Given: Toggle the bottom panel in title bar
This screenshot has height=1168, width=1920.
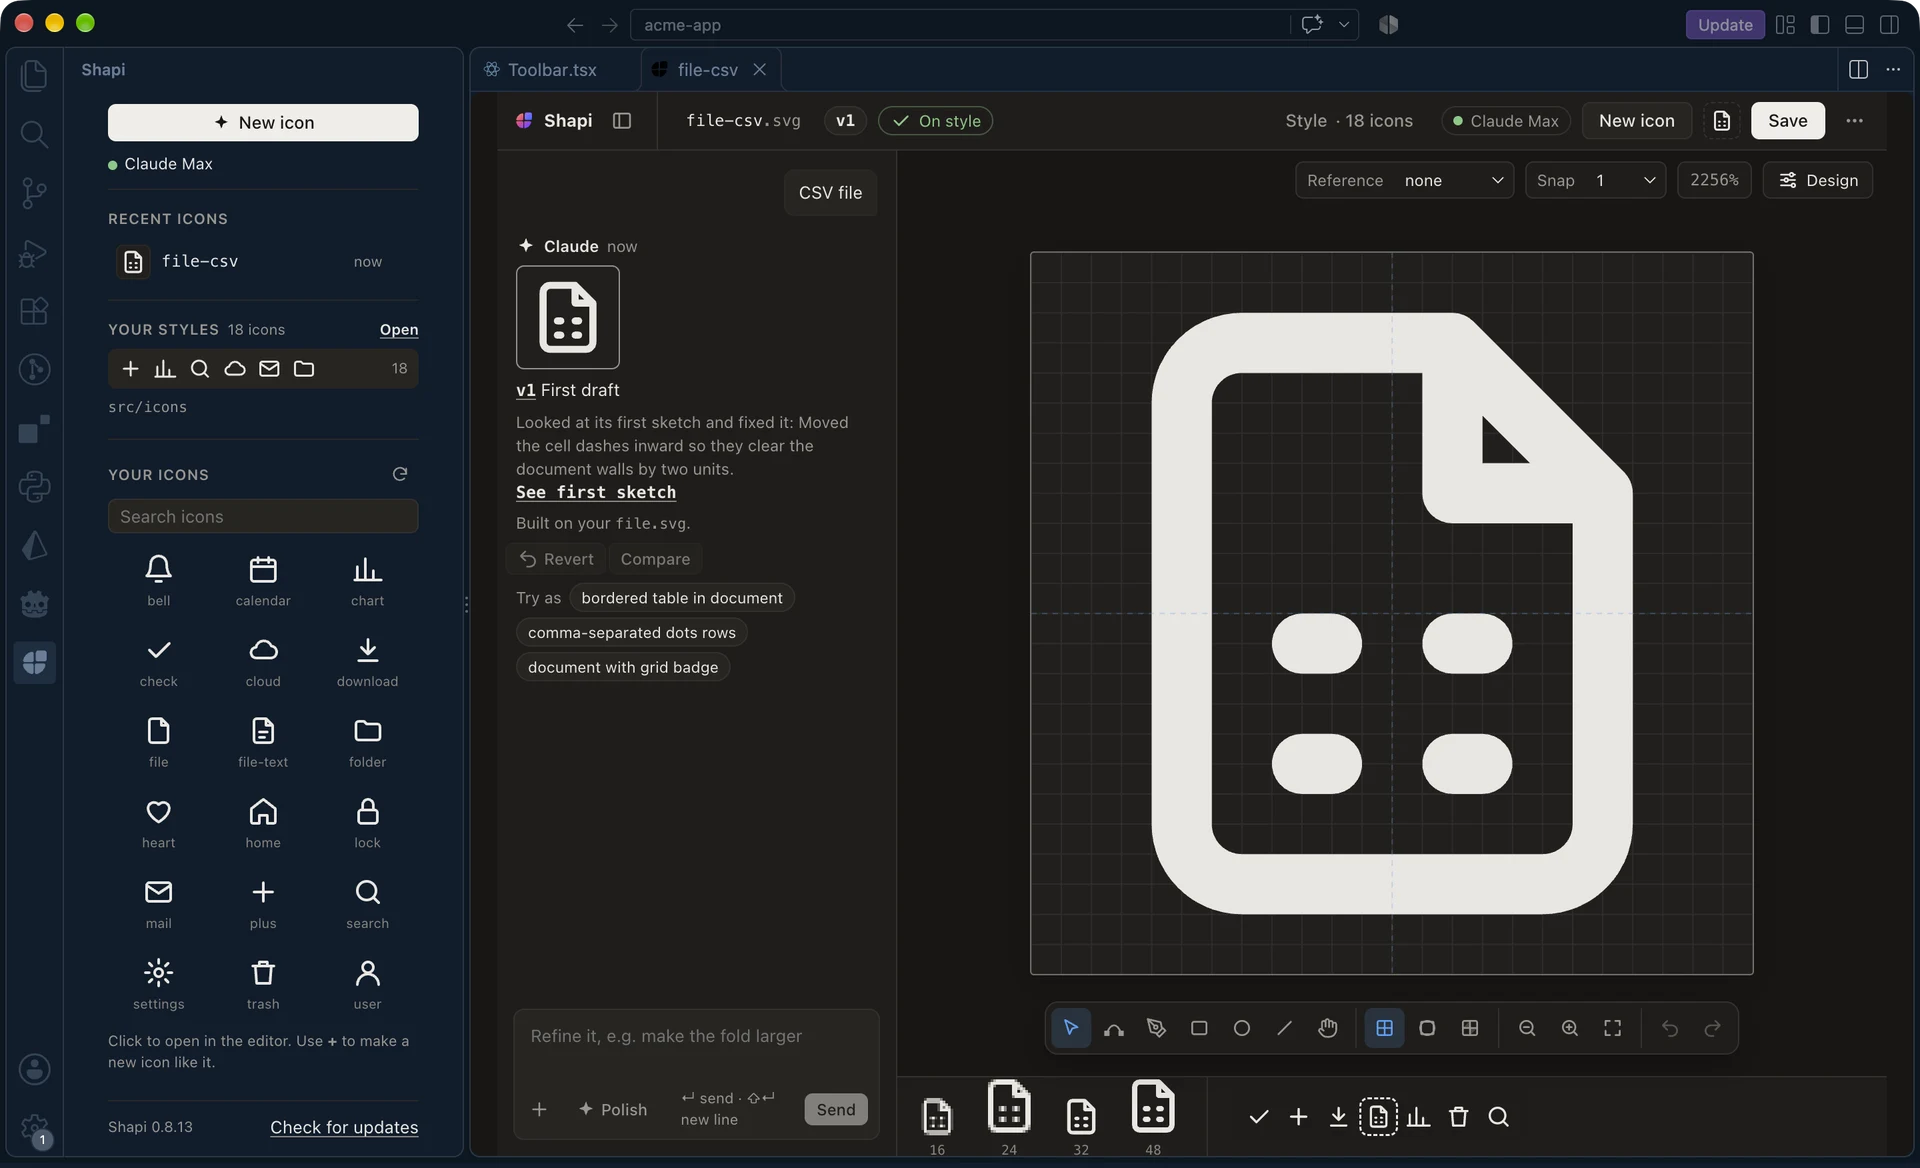Looking at the screenshot, I should [x=1855, y=25].
